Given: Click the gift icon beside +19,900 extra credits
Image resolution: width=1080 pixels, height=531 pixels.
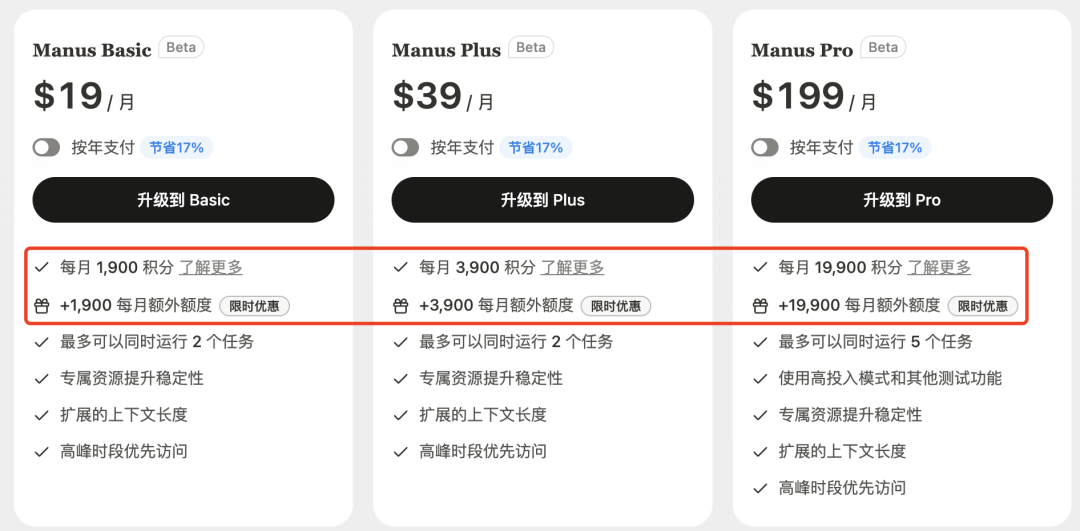Looking at the screenshot, I should point(760,306).
